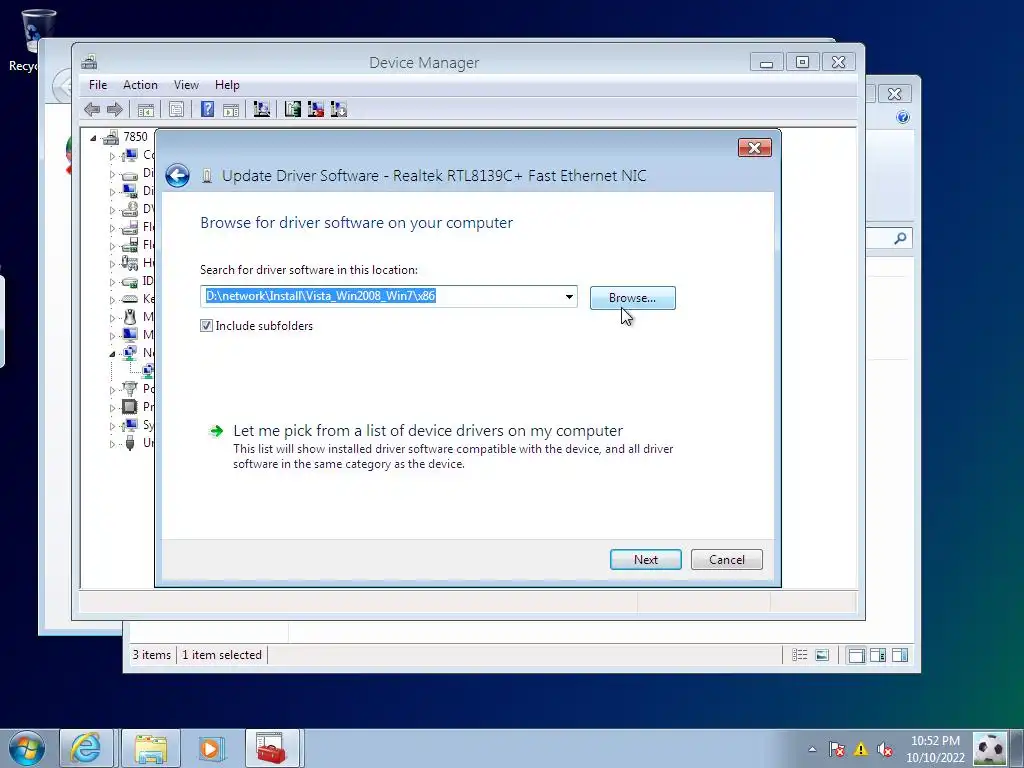Screen dimensions: 1024x768
Task: Select the 7850 computer root node
Action: click(x=135, y=136)
